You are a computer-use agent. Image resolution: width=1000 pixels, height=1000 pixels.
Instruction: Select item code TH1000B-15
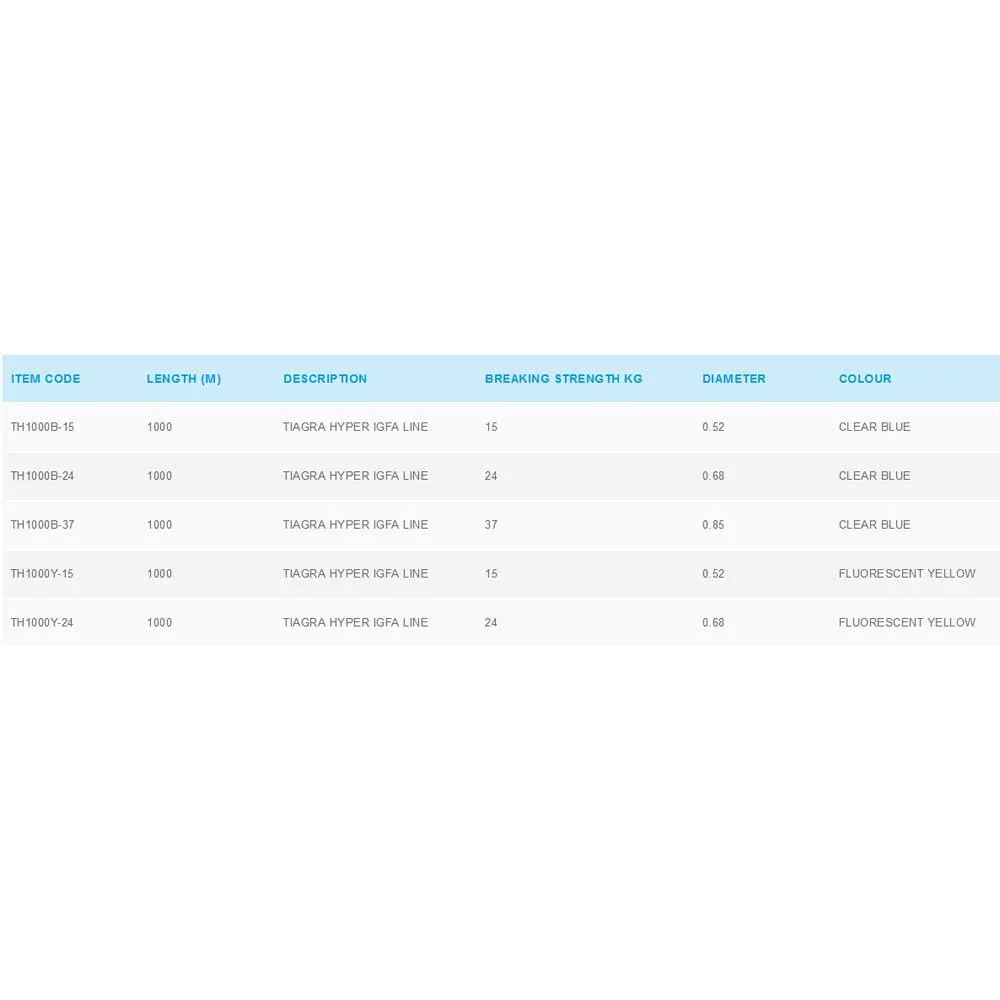[x=43, y=427]
